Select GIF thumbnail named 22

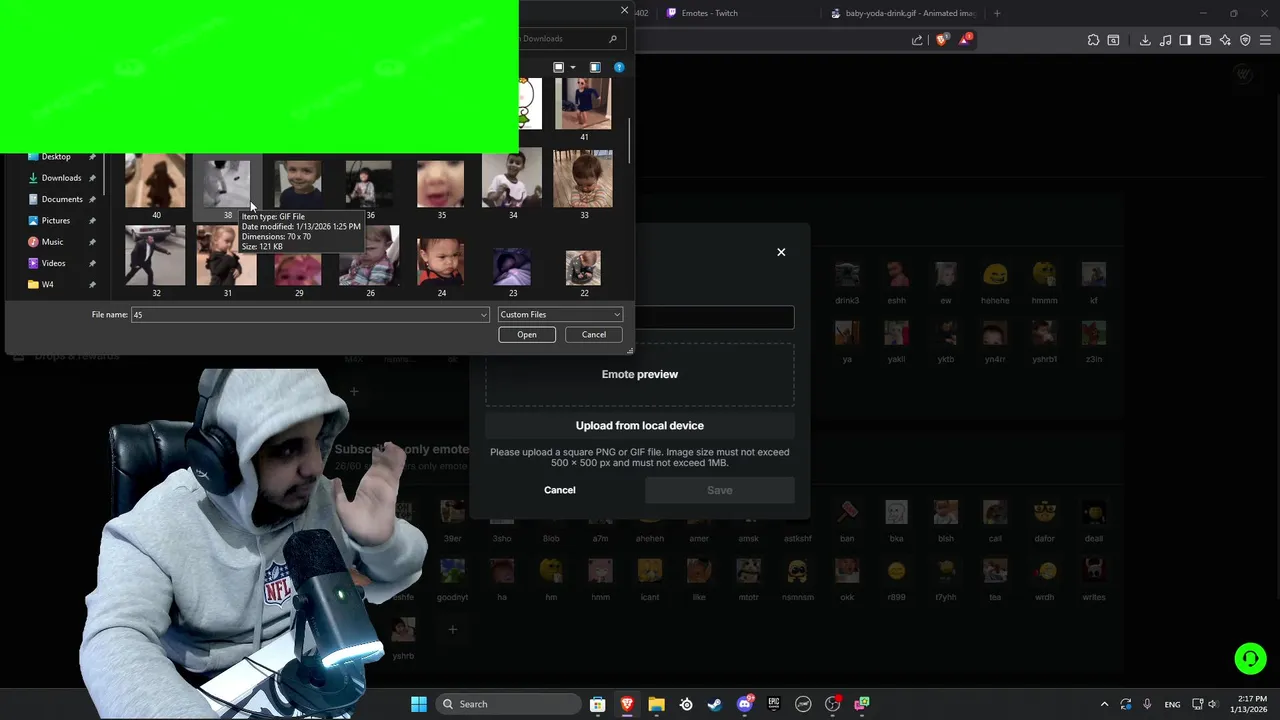584,272
